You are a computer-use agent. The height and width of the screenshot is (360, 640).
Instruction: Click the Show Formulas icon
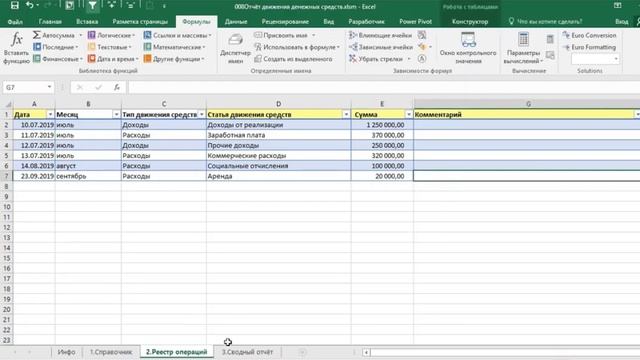422,35
